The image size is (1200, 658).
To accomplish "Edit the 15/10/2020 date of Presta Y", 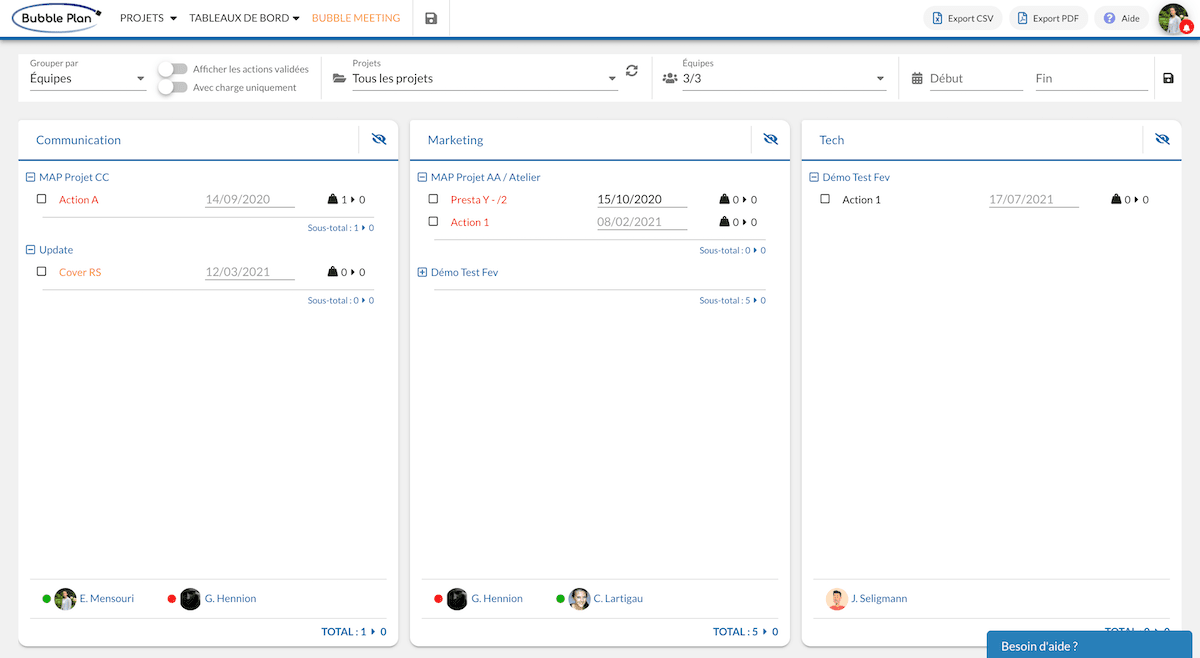I will coord(642,200).
